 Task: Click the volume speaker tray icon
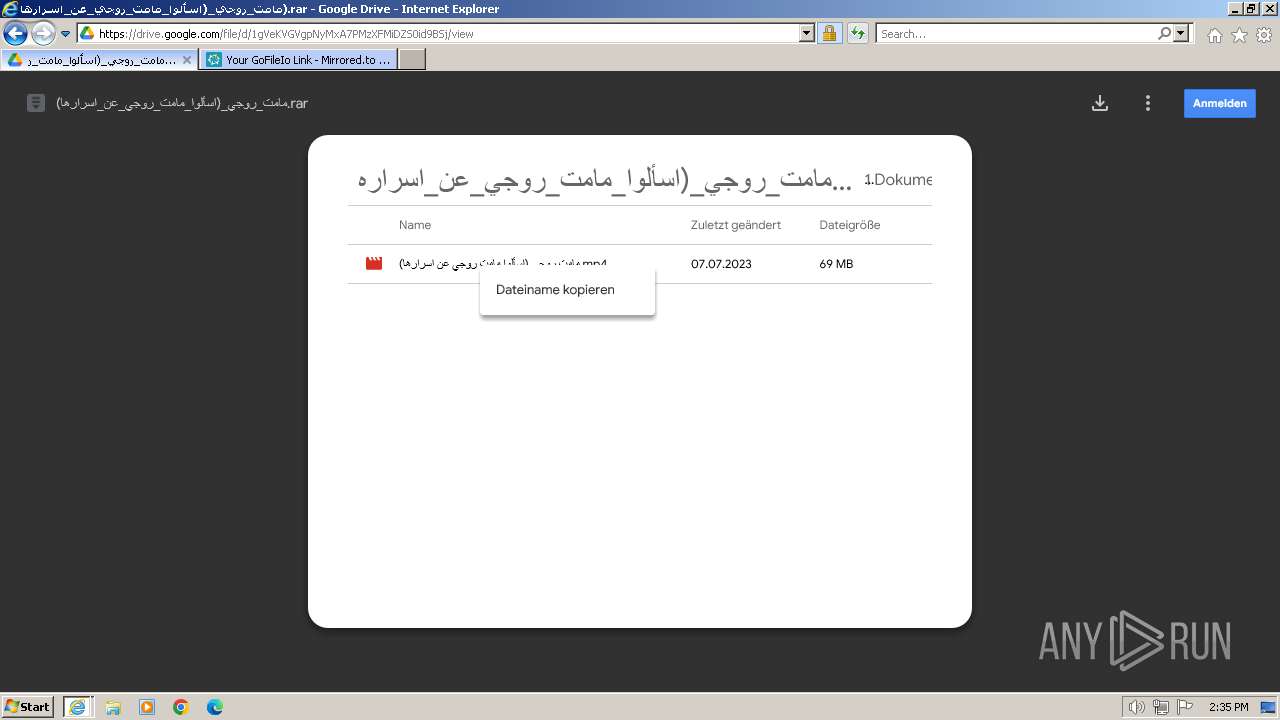[1137, 707]
